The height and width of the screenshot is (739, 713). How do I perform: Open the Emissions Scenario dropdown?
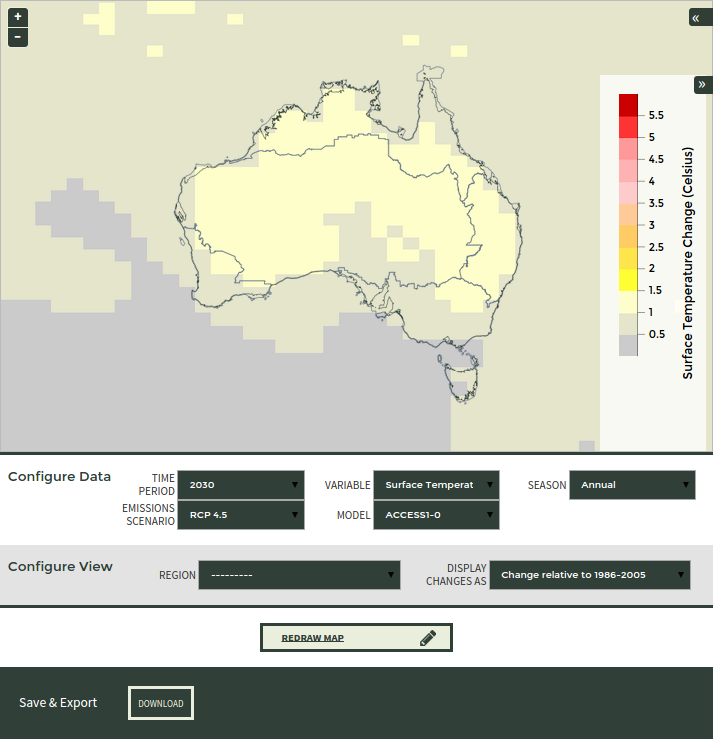240,516
